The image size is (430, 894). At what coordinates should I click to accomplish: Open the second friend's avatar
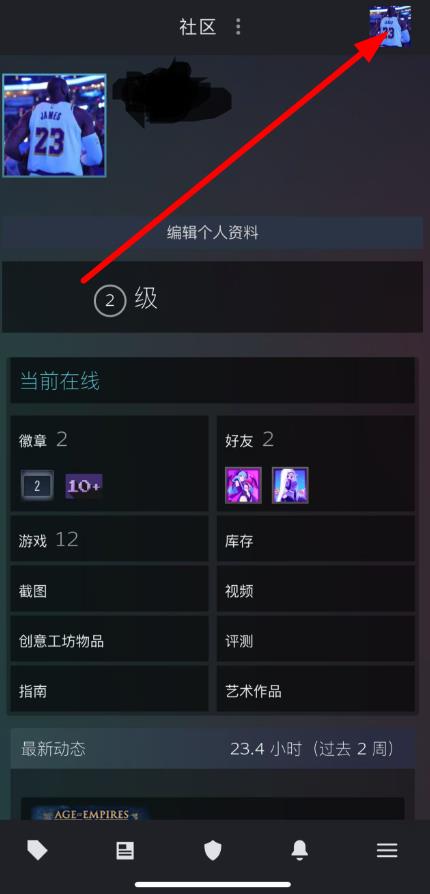(290, 485)
